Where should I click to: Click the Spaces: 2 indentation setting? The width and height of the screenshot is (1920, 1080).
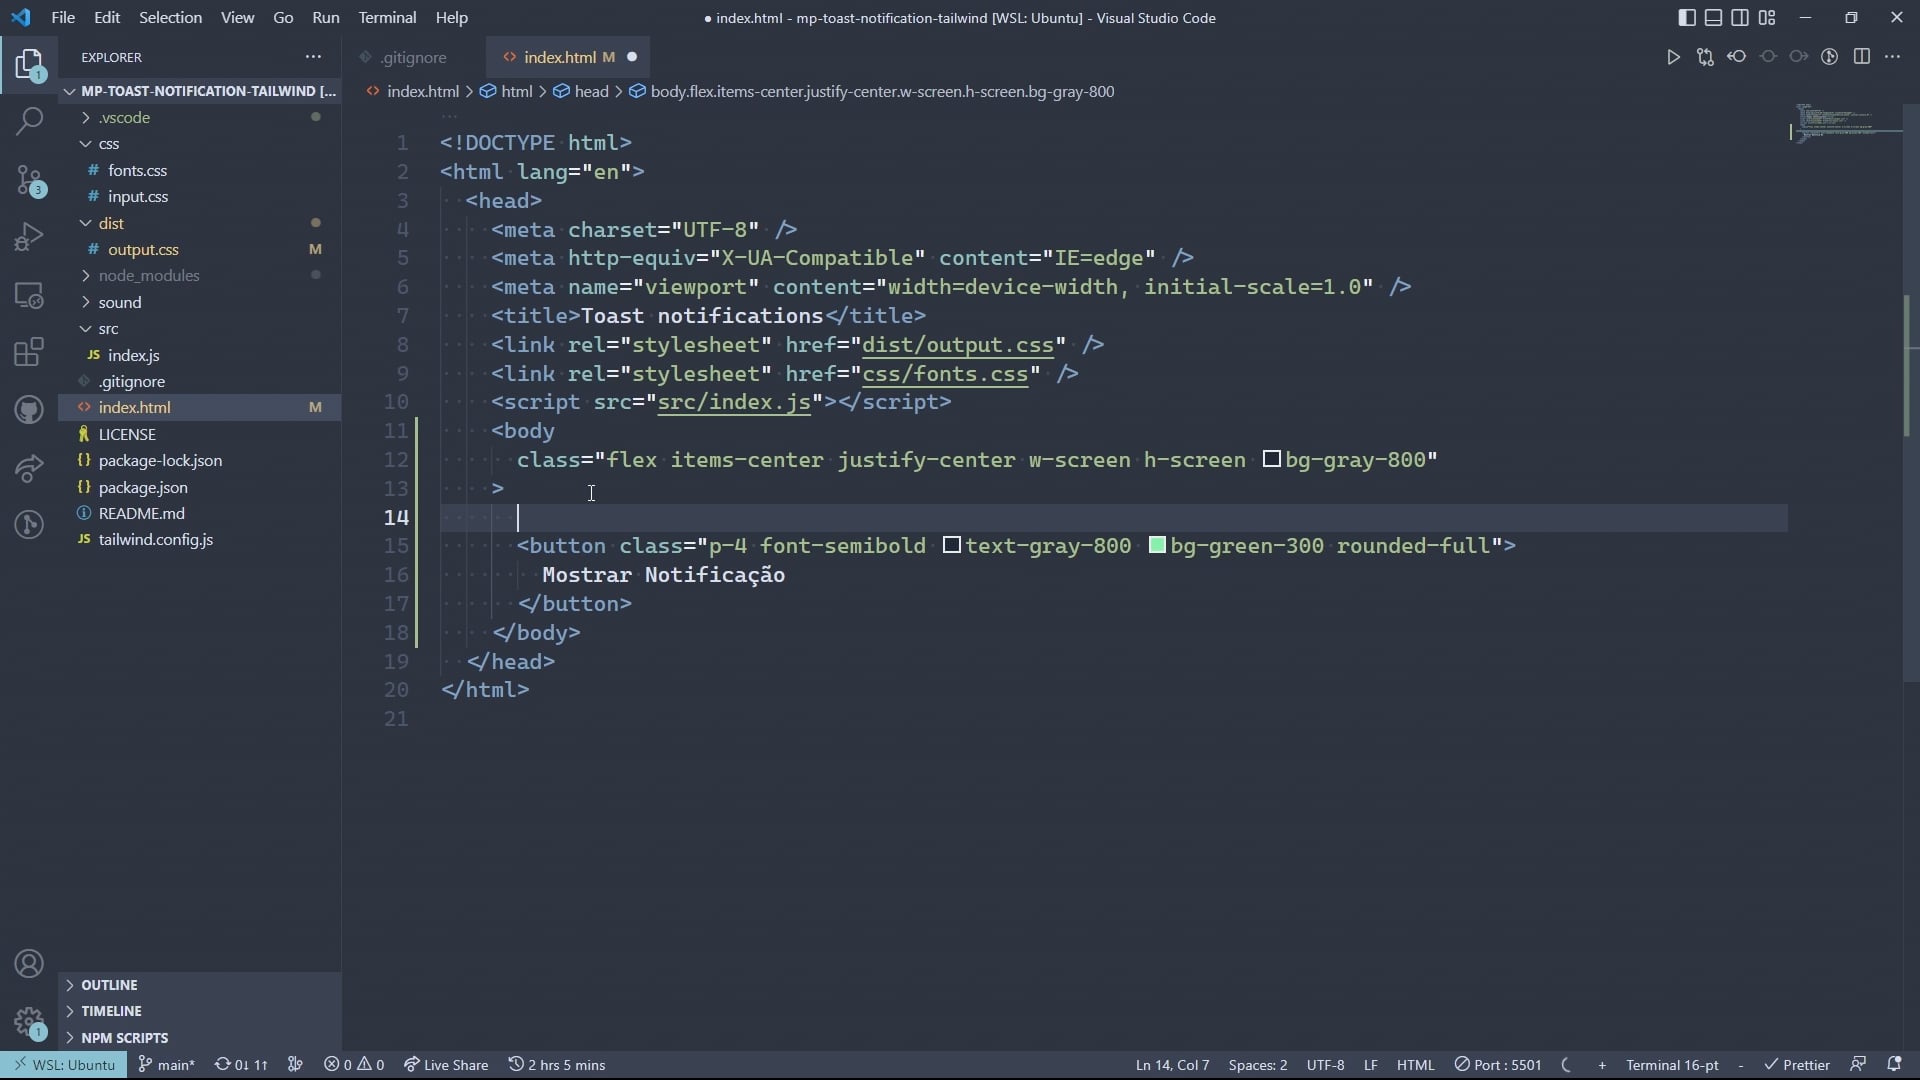click(x=1257, y=1064)
